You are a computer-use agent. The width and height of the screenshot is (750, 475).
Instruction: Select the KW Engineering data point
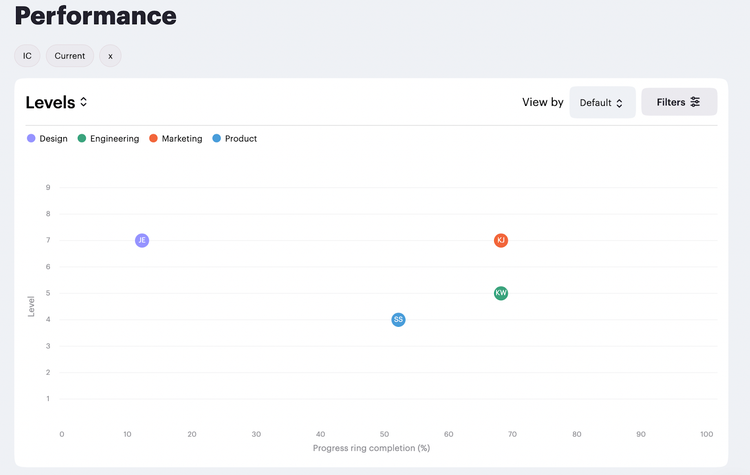click(501, 293)
